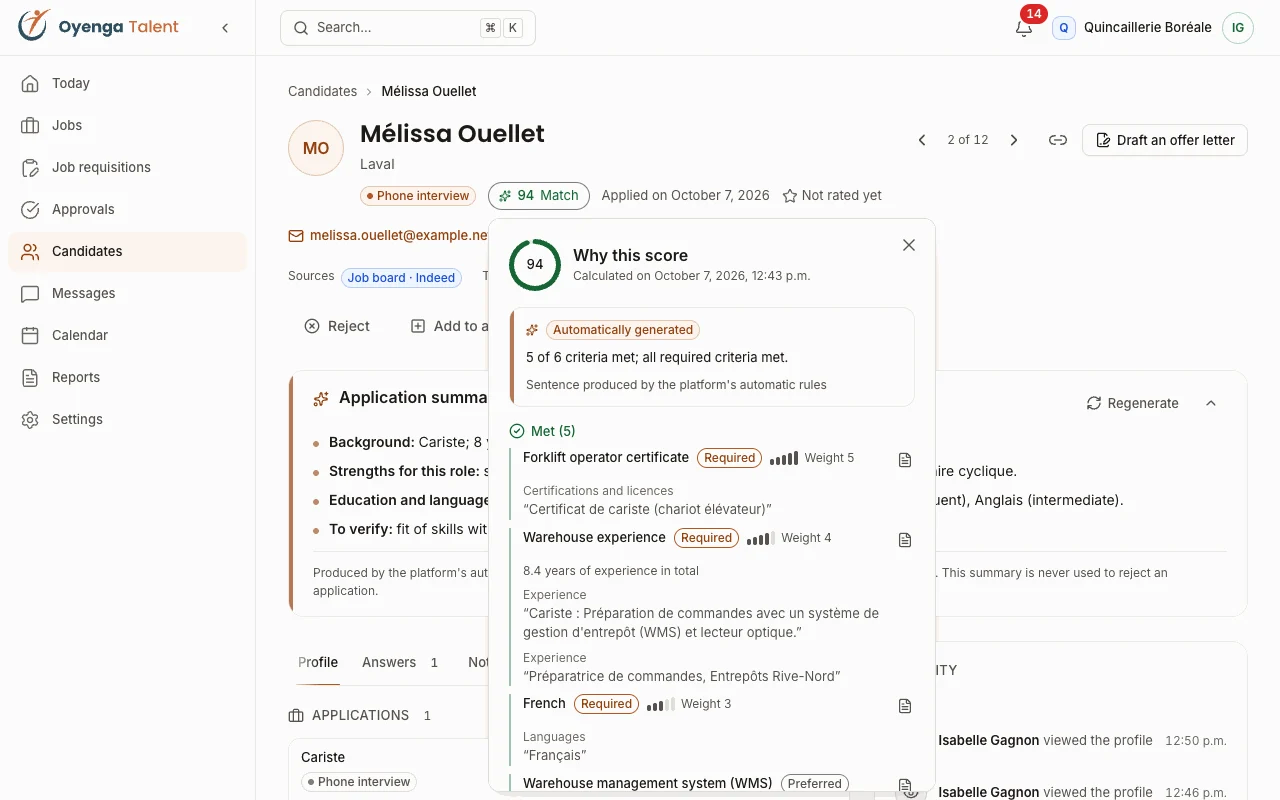The image size is (1280, 800).
Task: Click the MO candidate avatar
Action: [x=316, y=148]
